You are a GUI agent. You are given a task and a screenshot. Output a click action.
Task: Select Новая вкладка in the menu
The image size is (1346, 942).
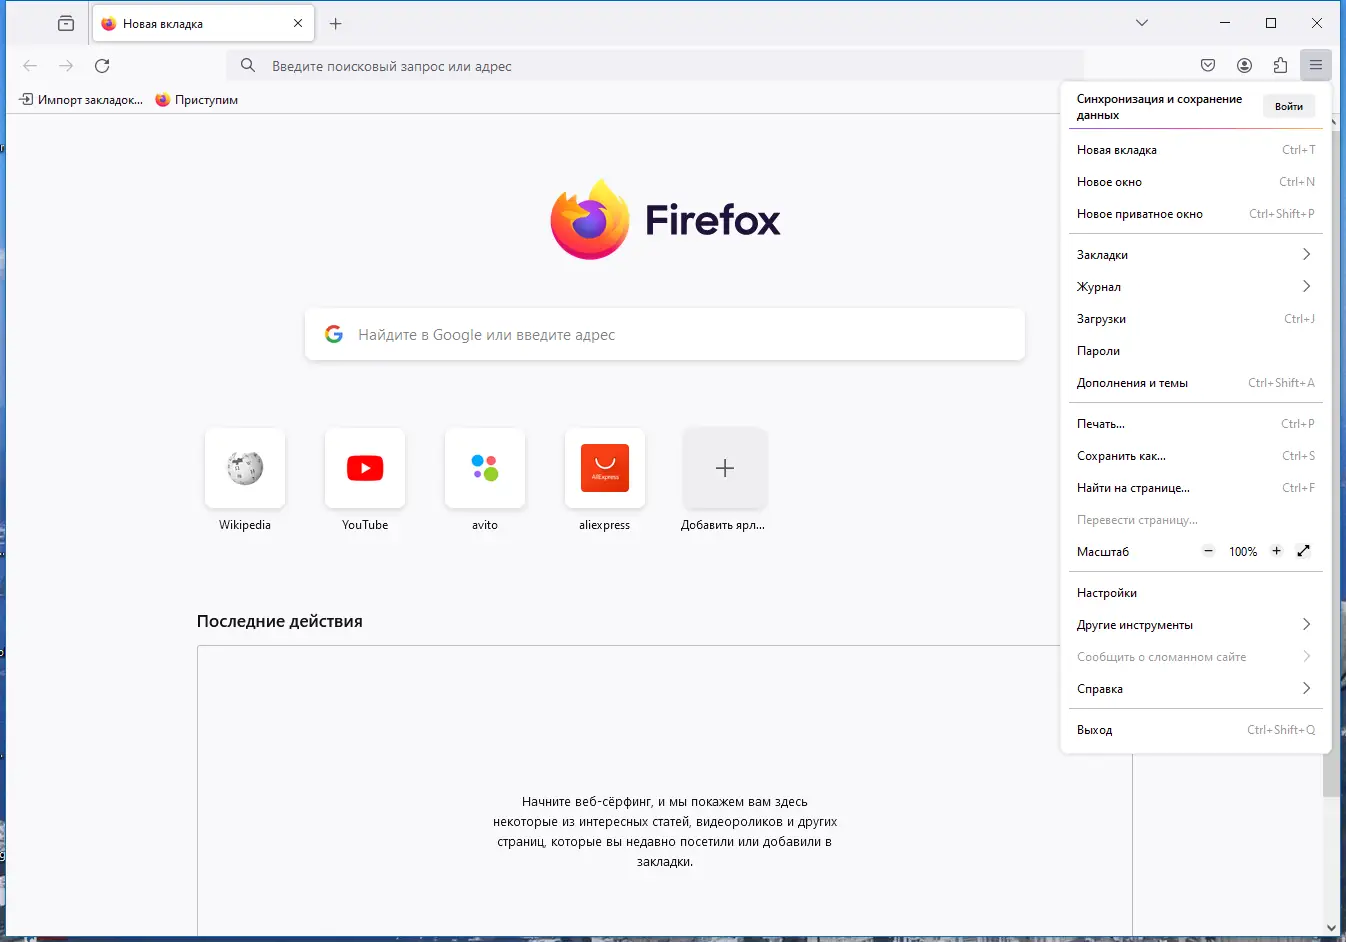(1196, 150)
